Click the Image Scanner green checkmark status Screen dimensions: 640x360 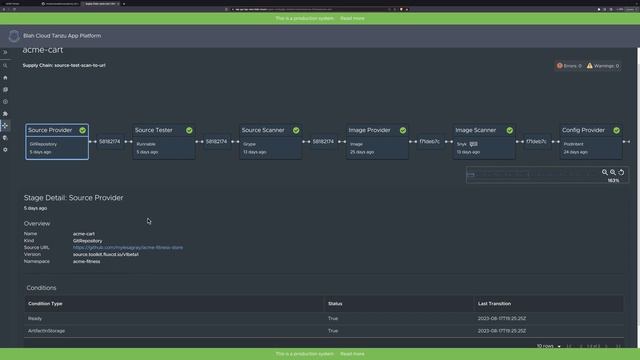tap(510, 130)
